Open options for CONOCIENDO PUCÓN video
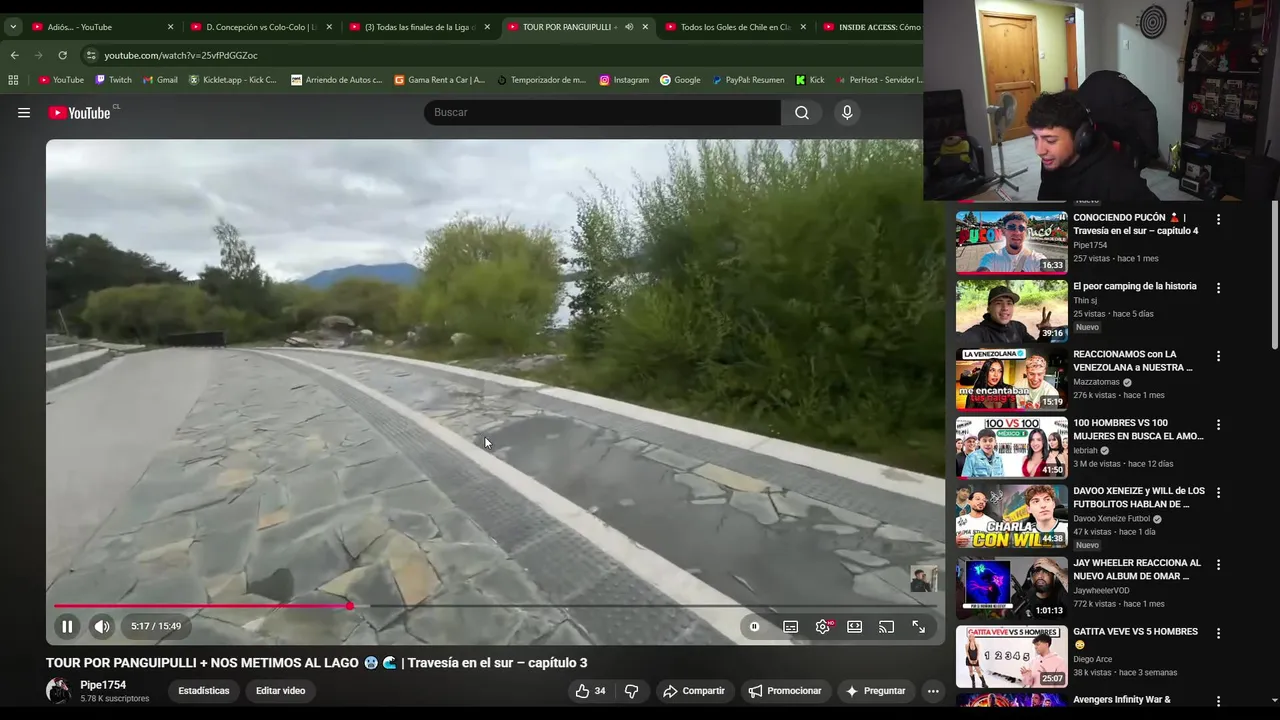The width and height of the screenshot is (1280, 720). (x=1218, y=219)
